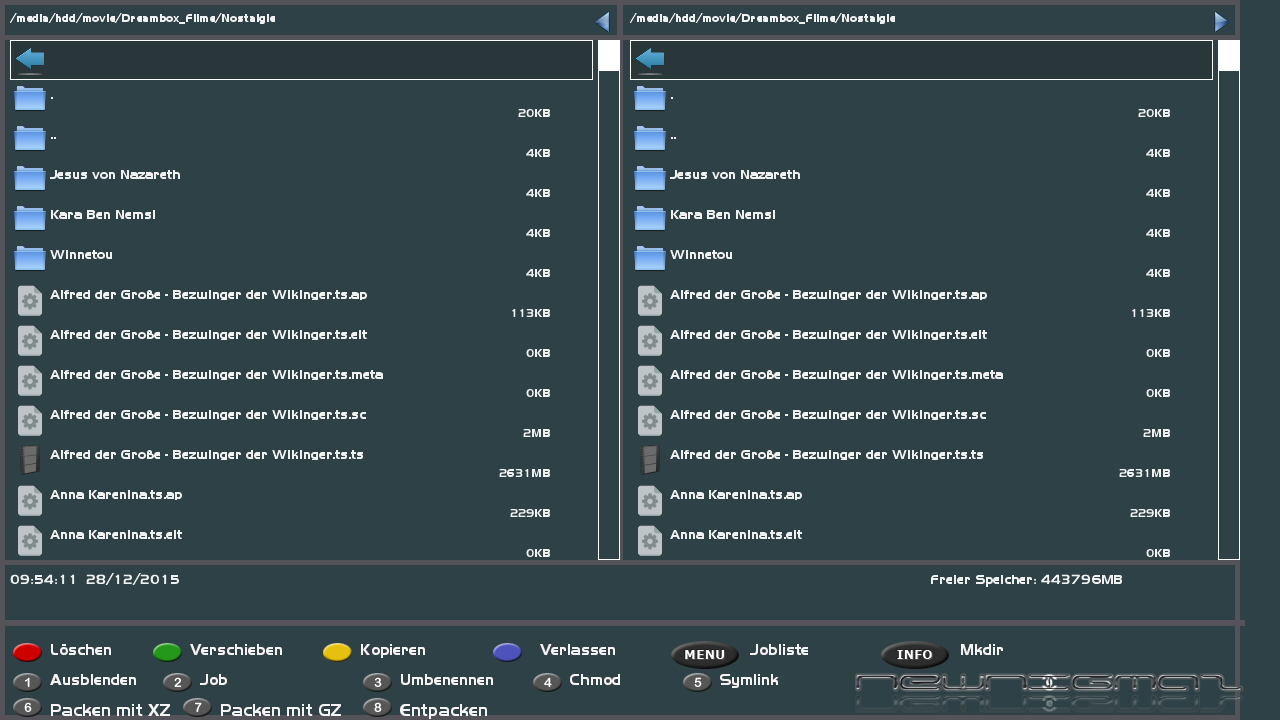Select Alfred der Große .ts.ts video in left pane

206,455
